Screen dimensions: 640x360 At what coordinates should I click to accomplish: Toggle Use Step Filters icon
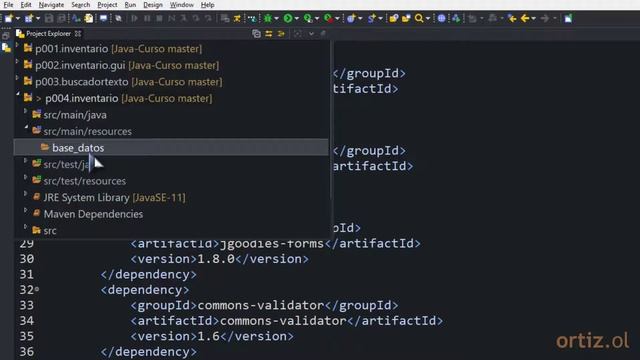pyautogui.click(x=237, y=18)
